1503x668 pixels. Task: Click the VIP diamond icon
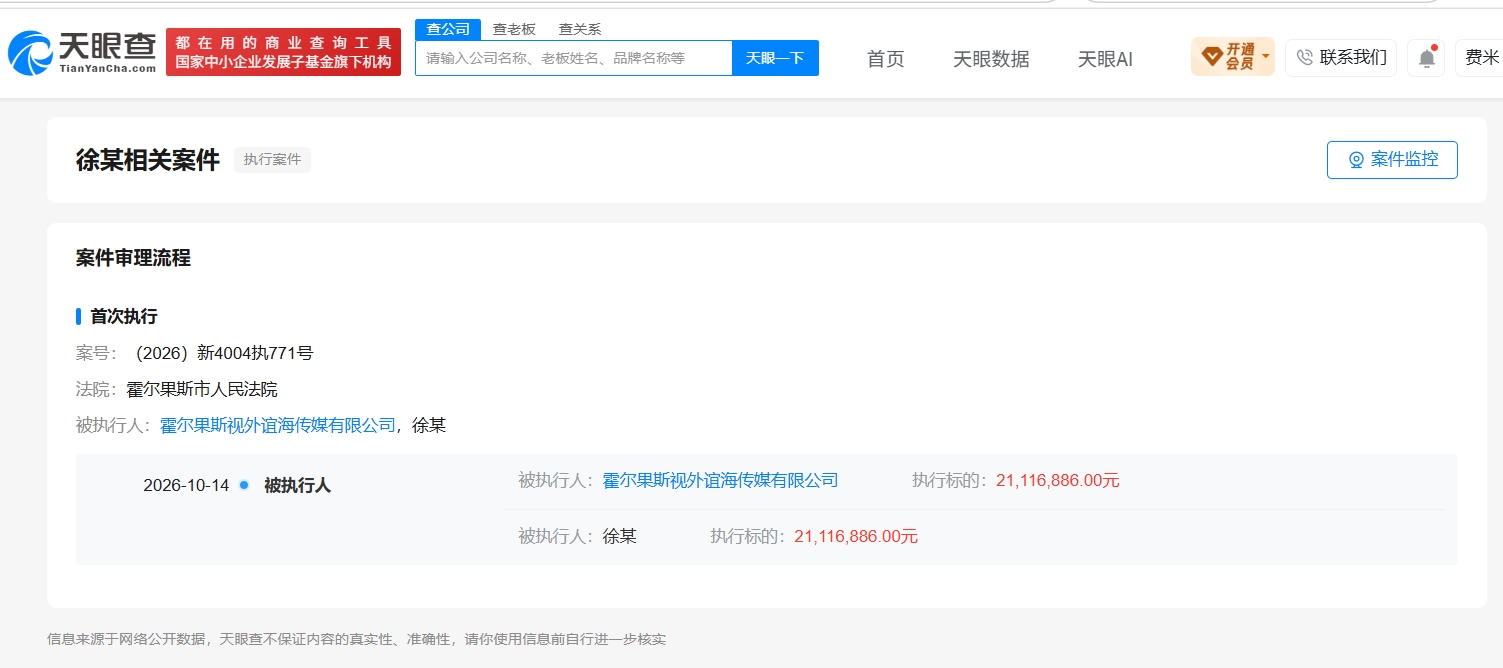[1211, 57]
